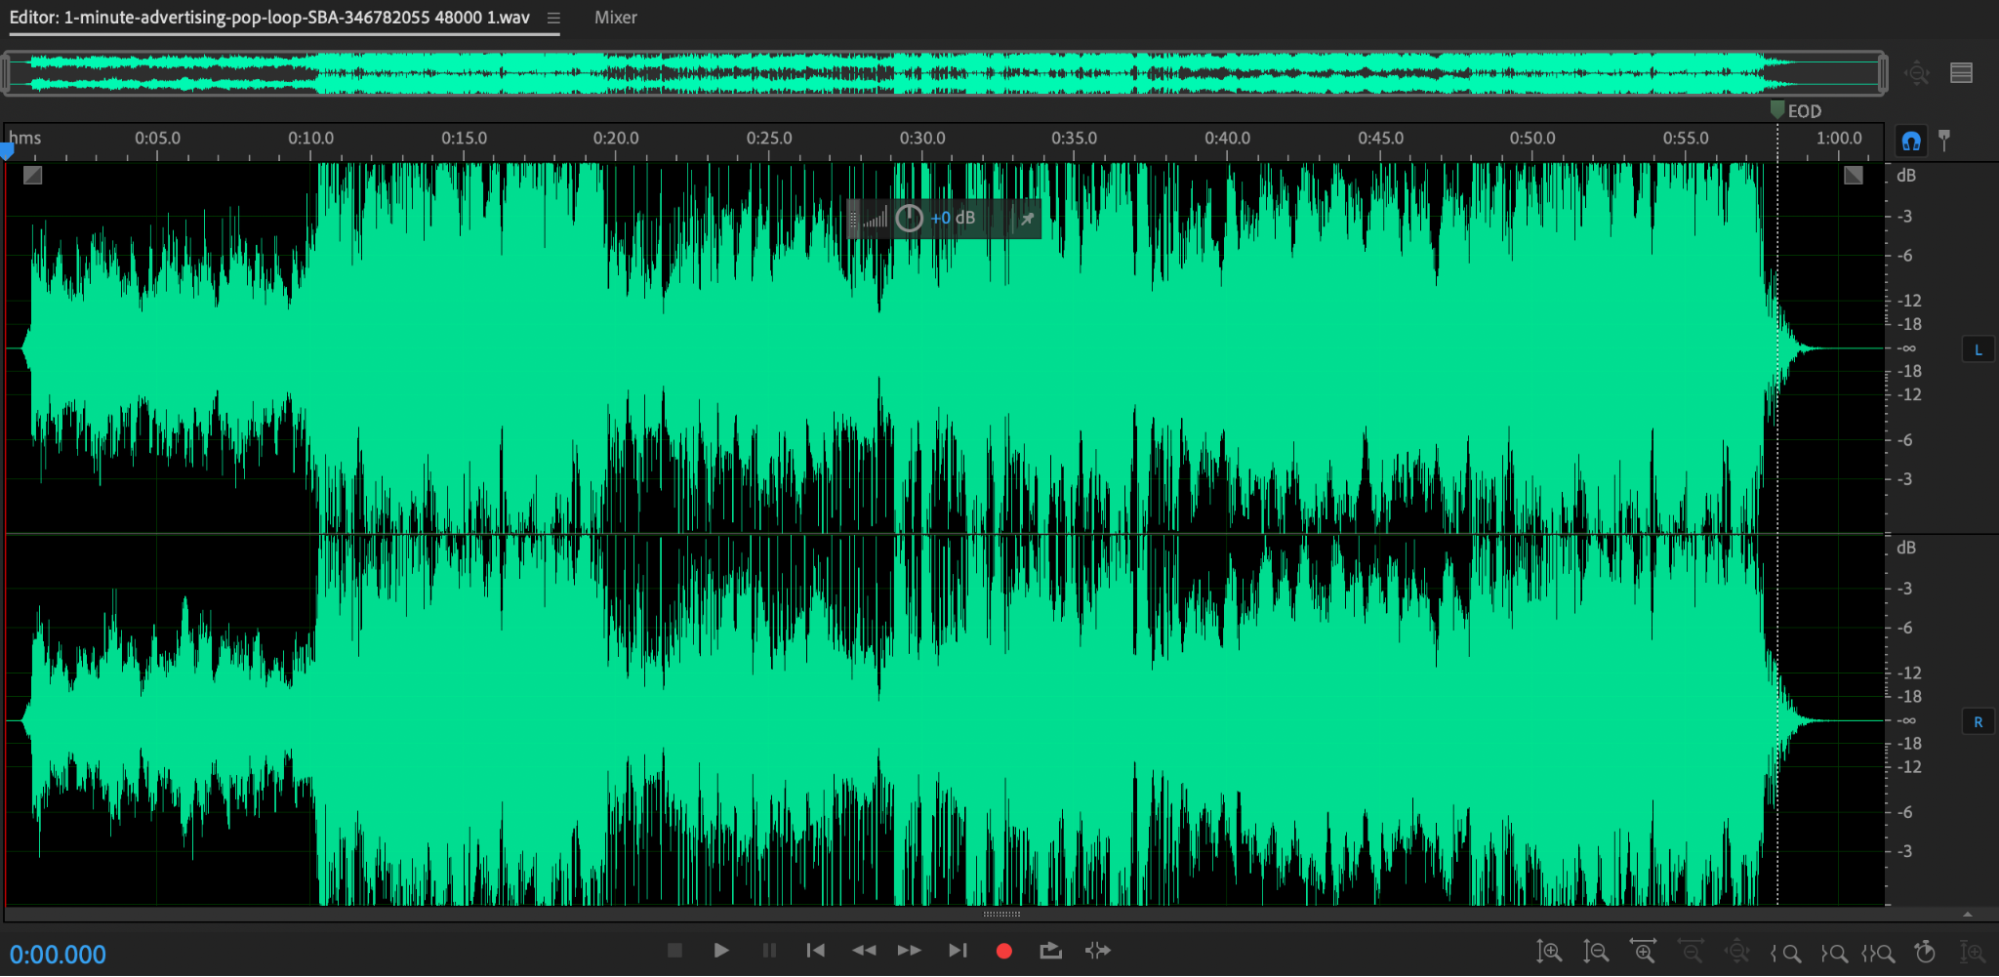Pin the HUD gain overlay
This screenshot has width=1999, height=977.
(1026, 218)
